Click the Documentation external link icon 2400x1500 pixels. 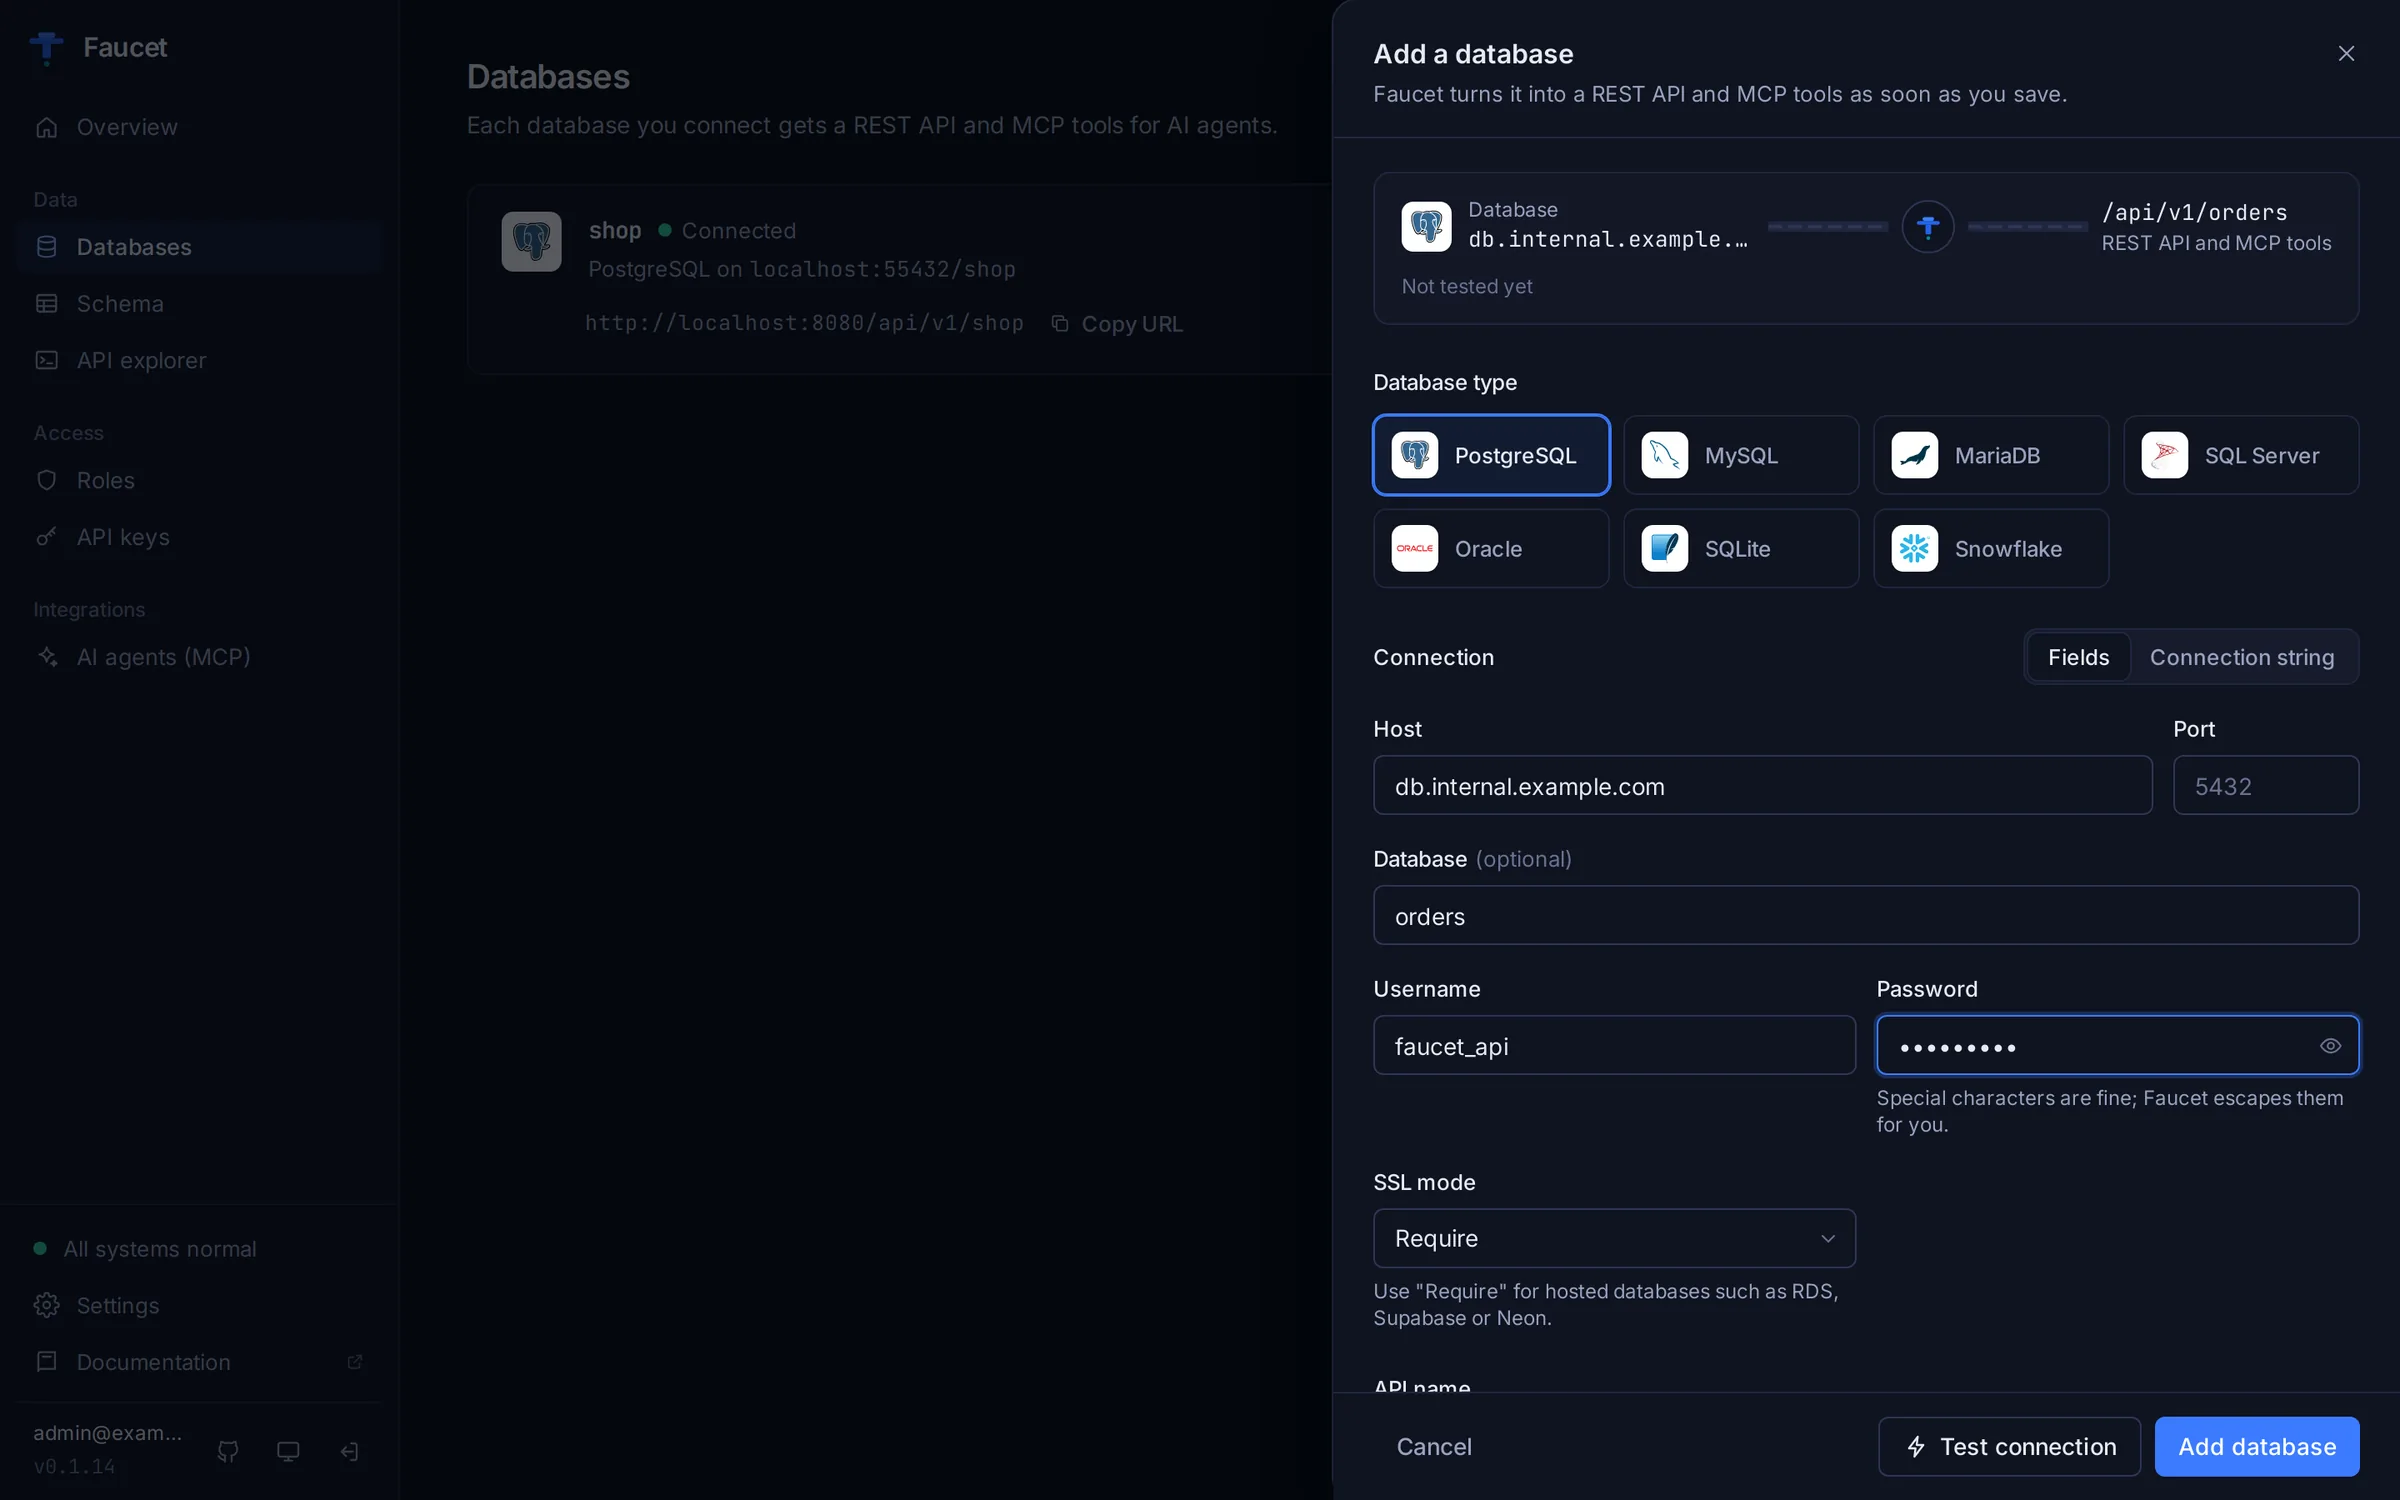354,1362
